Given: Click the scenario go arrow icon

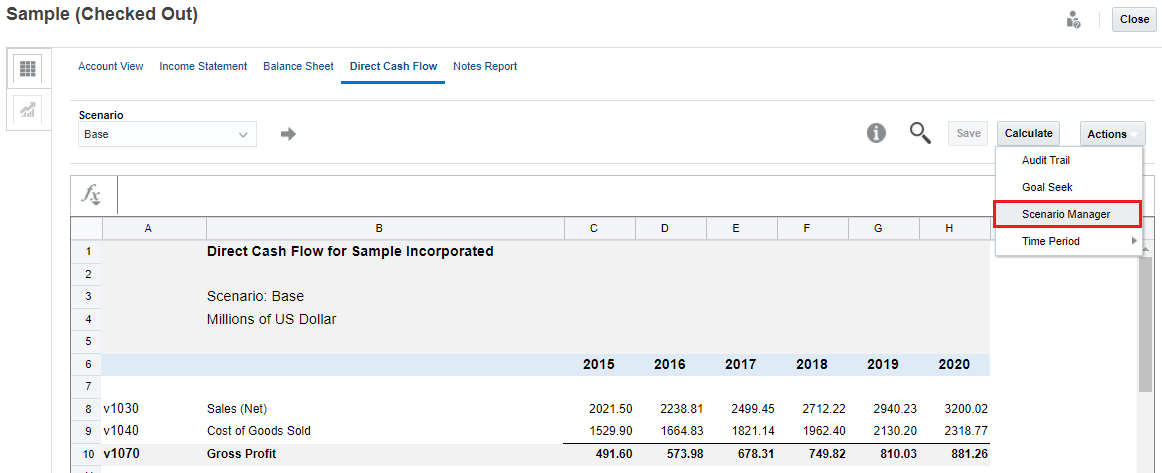Looking at the screenshot, I should coord(289,134).
